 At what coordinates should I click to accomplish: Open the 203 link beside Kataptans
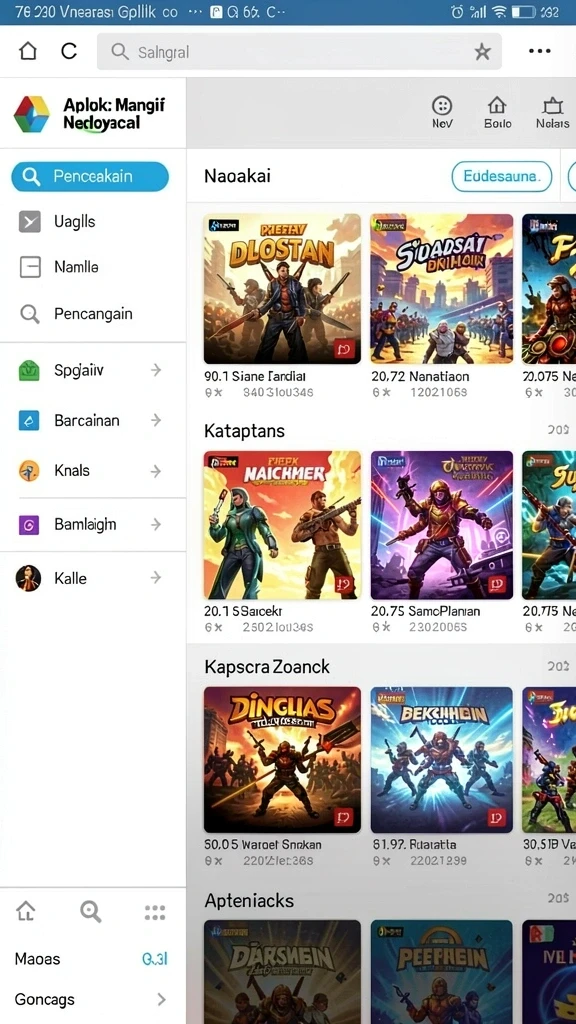(558, 430)
